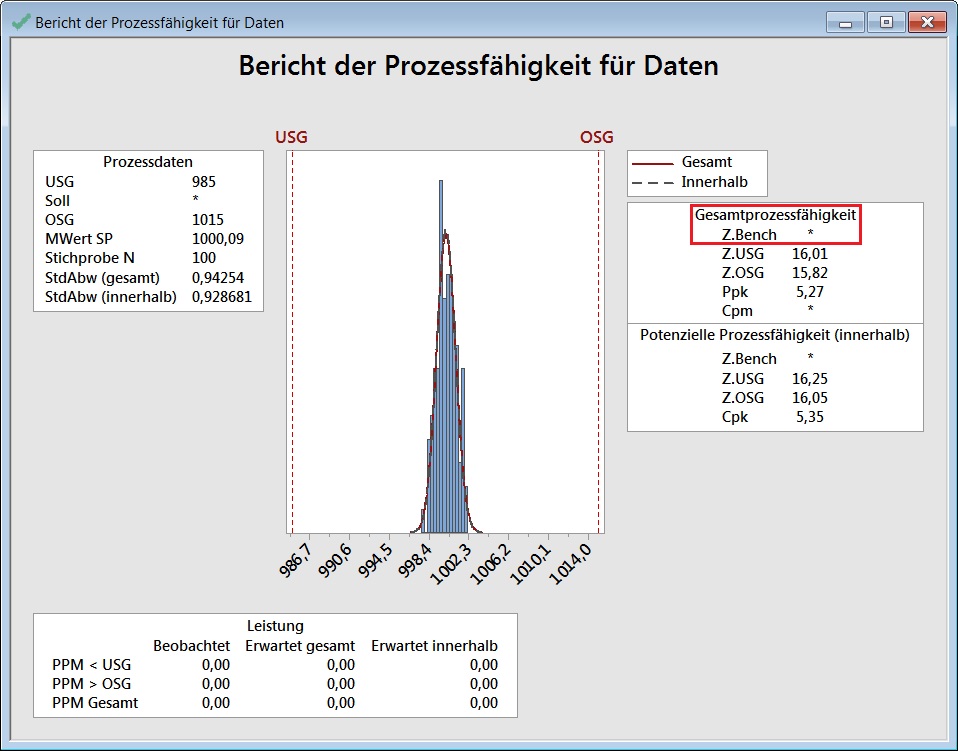Select the Cpk value 5,35
Screen dimensions: 958x751
(810, 417)
